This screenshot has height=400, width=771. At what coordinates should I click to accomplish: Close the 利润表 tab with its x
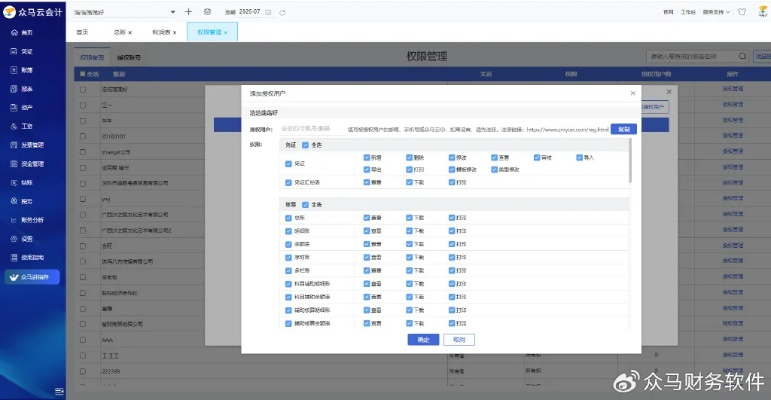click(175, 32)
